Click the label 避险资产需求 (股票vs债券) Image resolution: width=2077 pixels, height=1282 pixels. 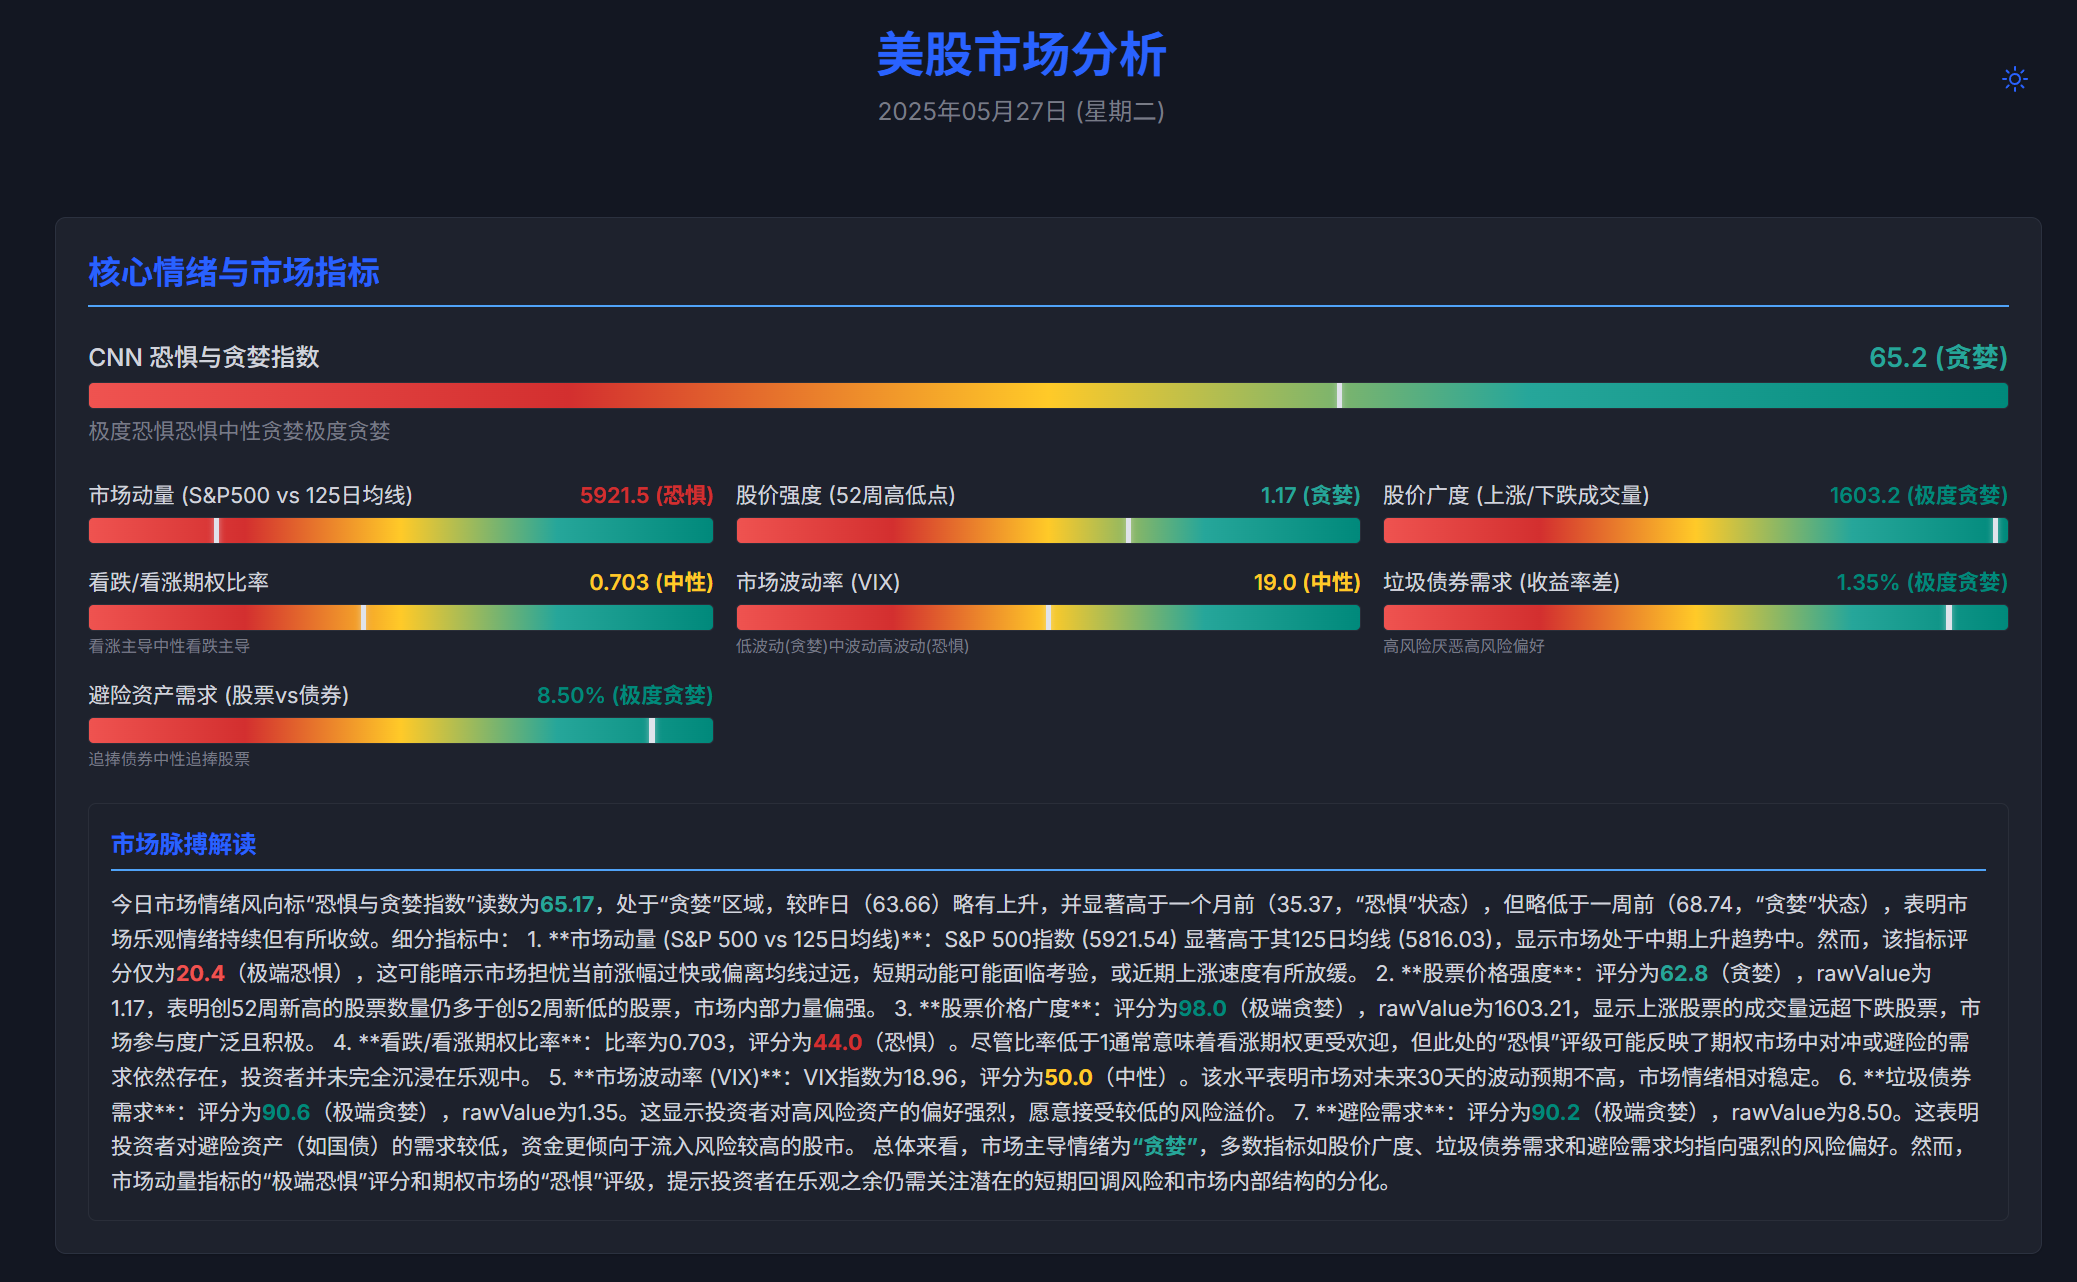click(x=219, y=695)
